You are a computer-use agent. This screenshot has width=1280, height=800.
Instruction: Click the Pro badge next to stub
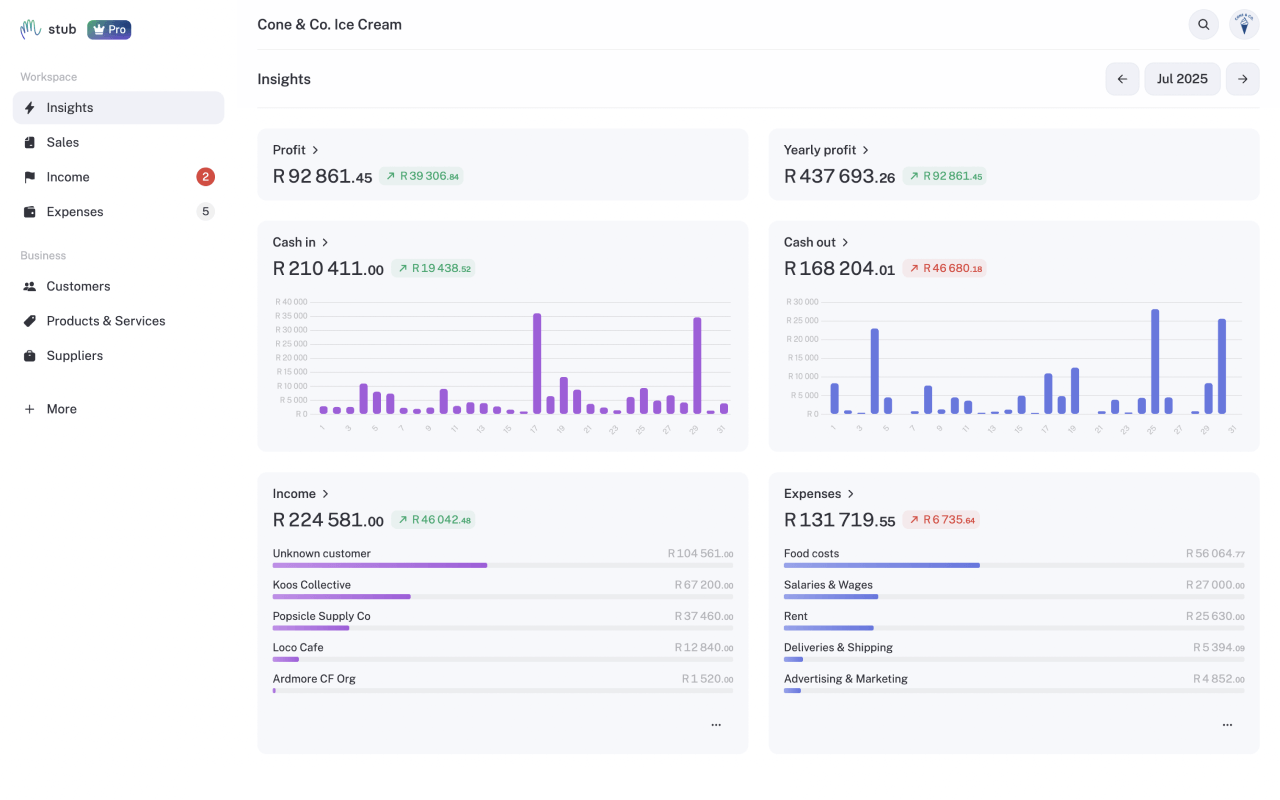[109, 29]
